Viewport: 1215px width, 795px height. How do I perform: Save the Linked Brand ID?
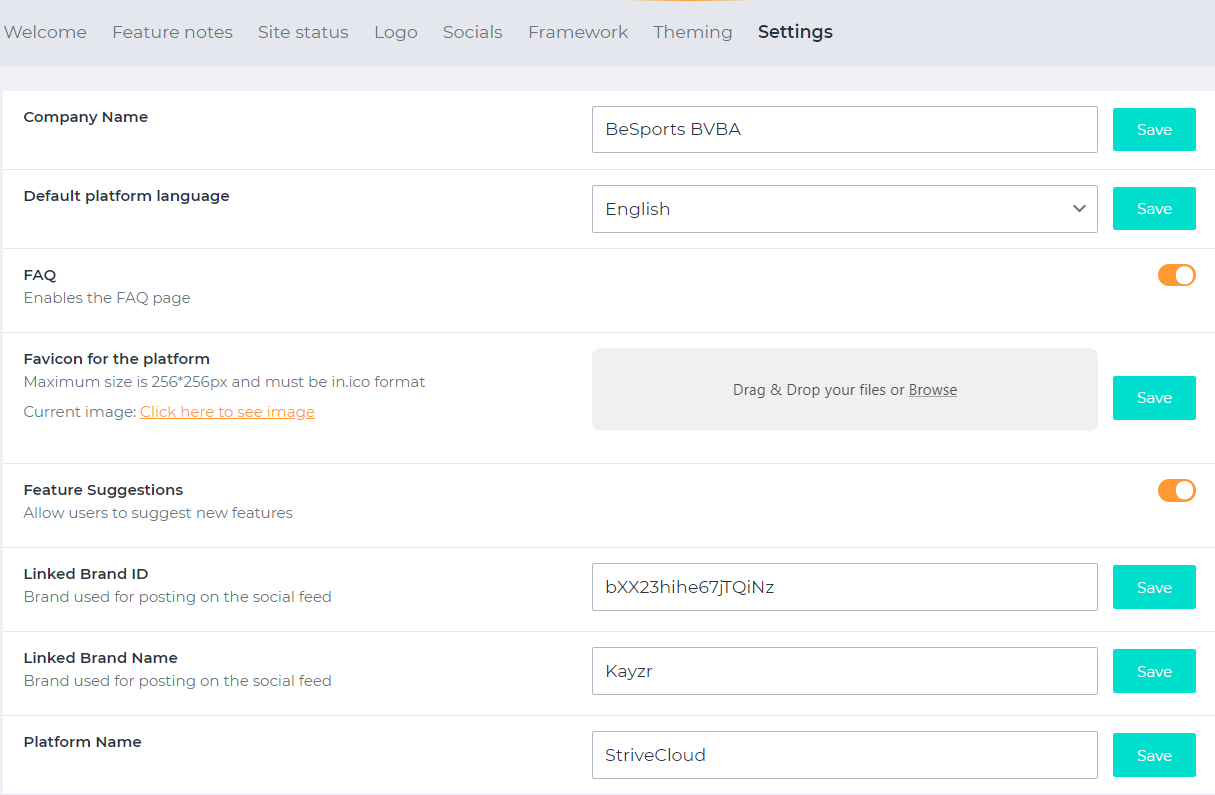click(1154, 588)
